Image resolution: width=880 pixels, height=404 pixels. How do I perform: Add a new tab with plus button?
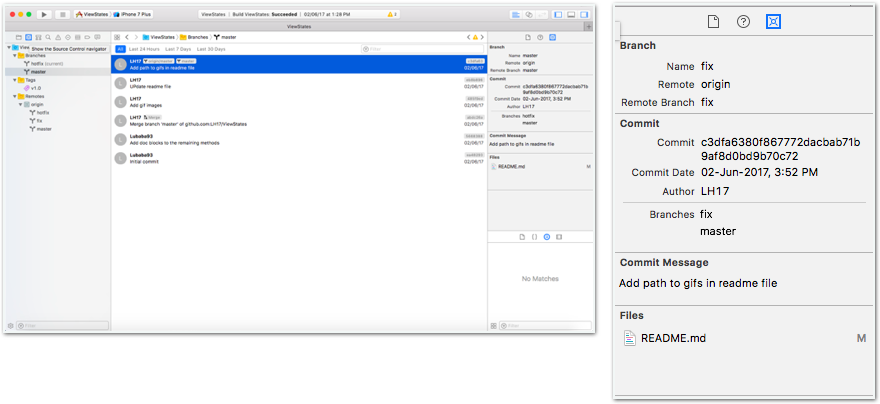588,26
